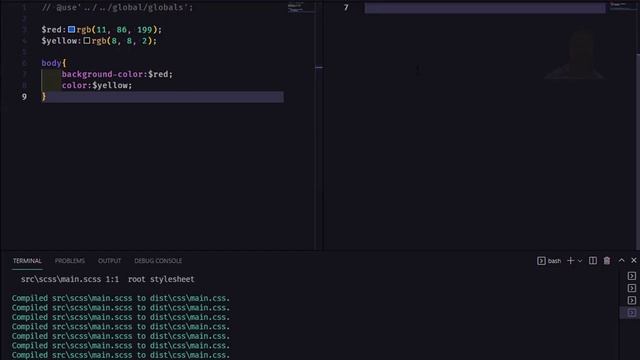Click the '$red:' variable declaration
Viewport: 640px width, 360px height.
[x=53, y=29]
